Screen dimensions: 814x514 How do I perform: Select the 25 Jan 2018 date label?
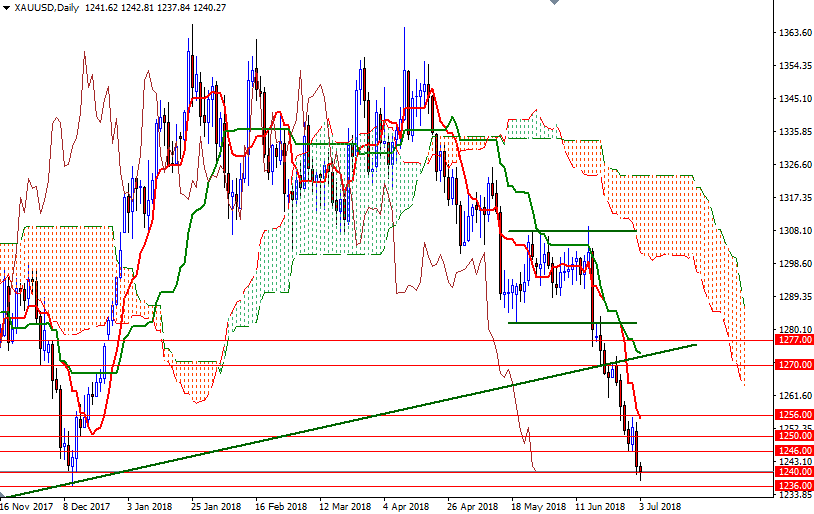pyautogui.click(x=217, y=507)
